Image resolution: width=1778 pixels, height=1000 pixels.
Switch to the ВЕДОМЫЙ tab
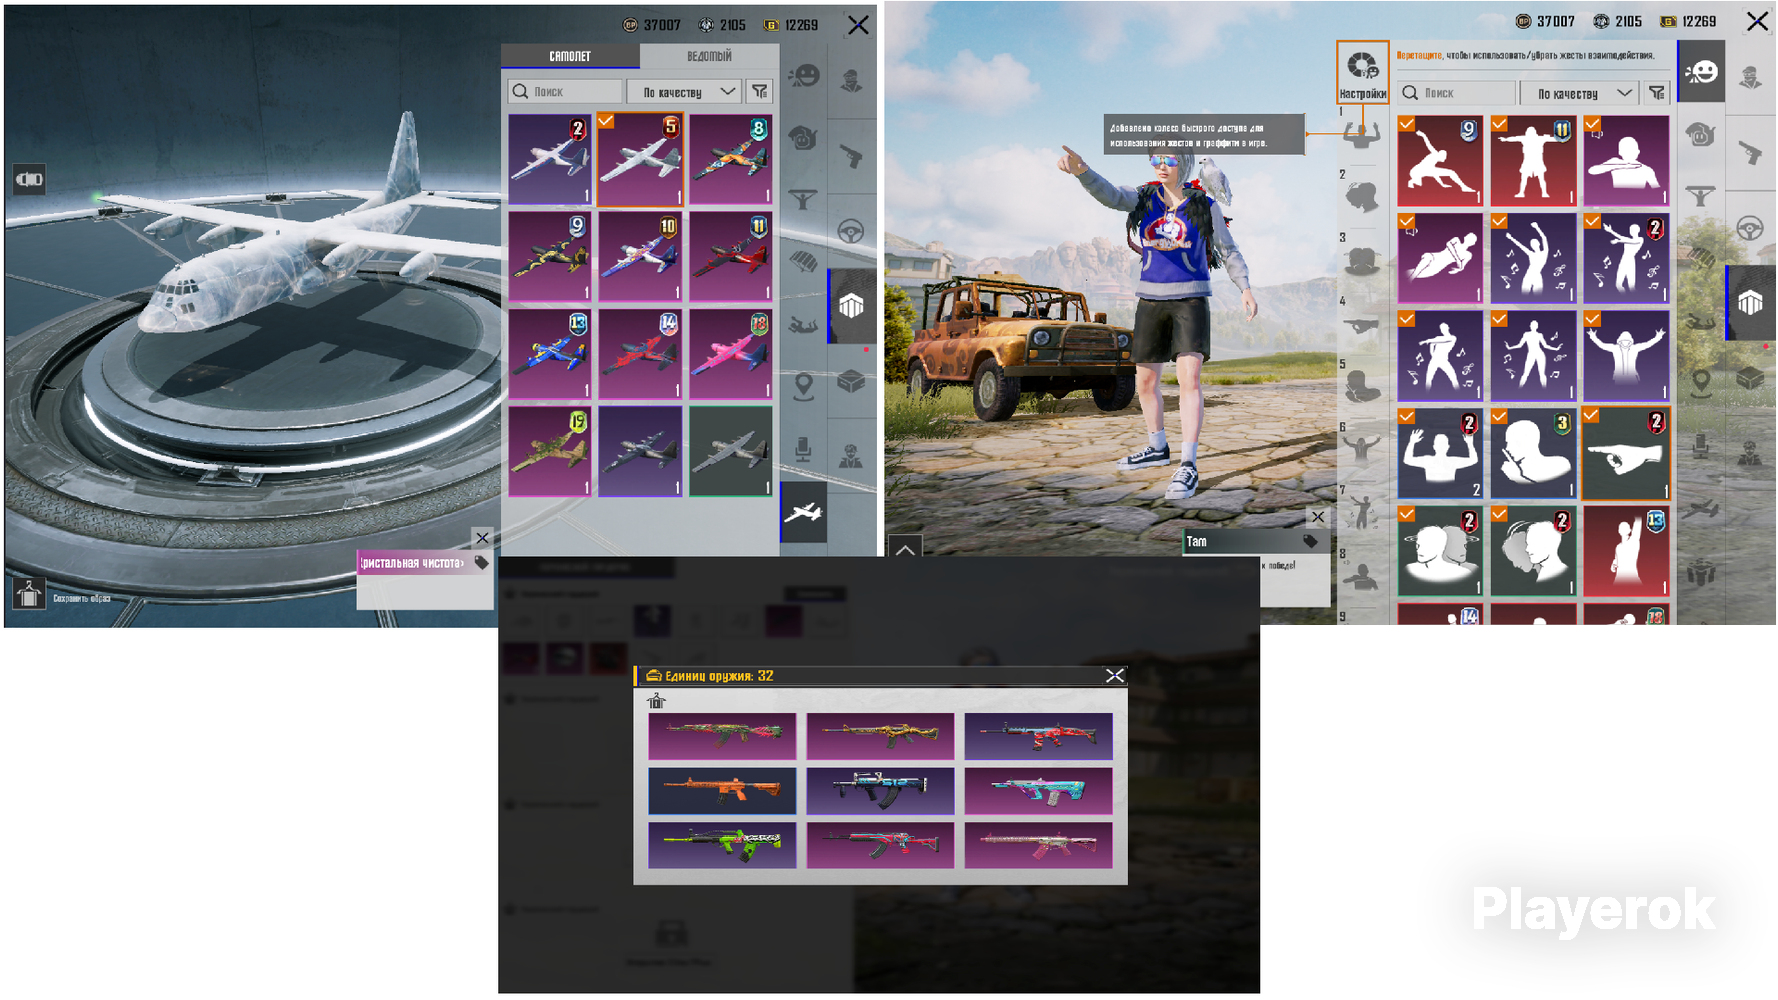coord(709,56)
